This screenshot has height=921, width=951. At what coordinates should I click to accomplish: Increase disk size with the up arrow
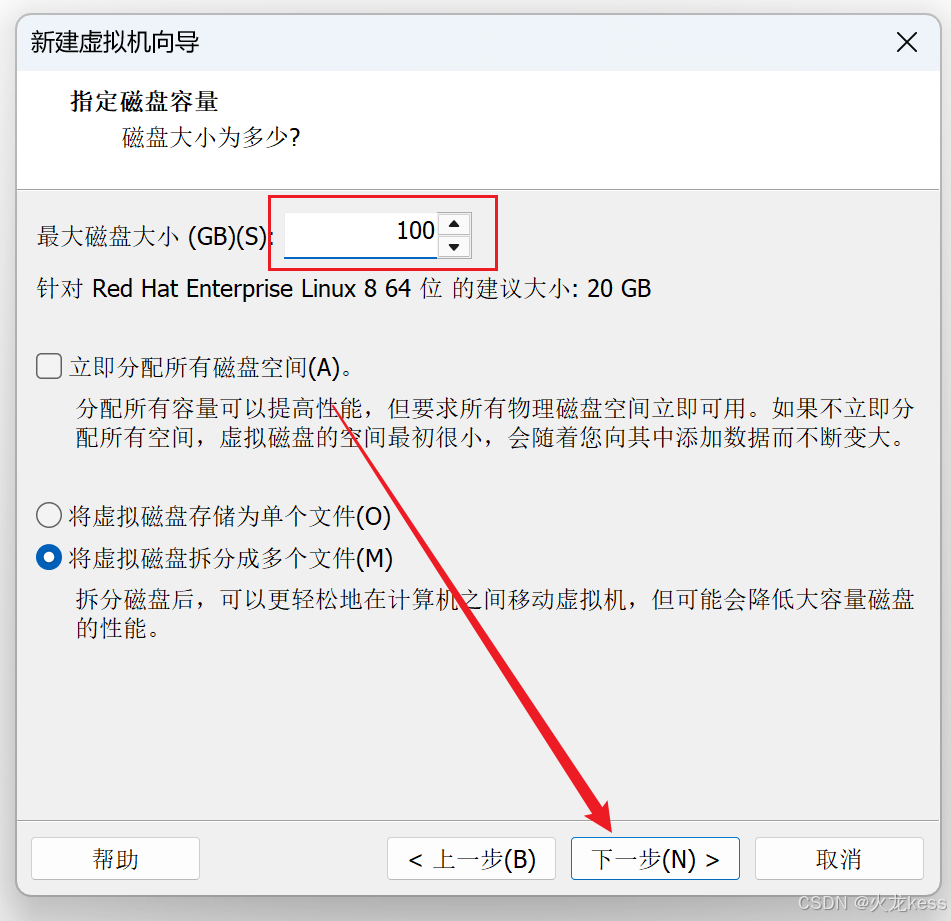(454, 224)
